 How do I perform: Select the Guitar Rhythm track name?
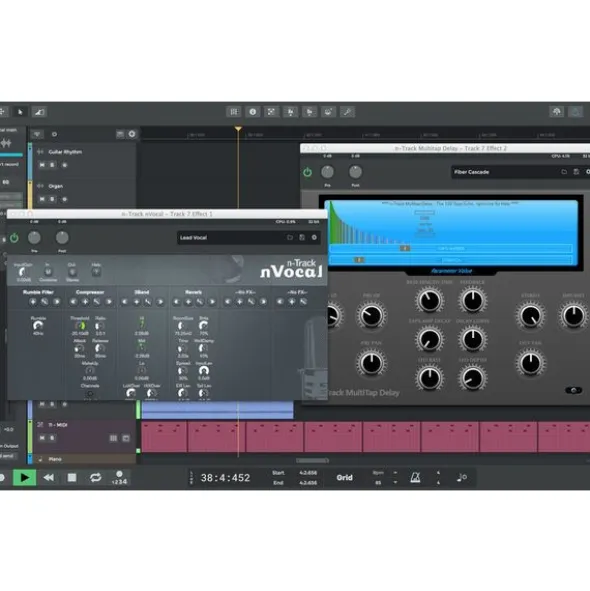point(65,152)
